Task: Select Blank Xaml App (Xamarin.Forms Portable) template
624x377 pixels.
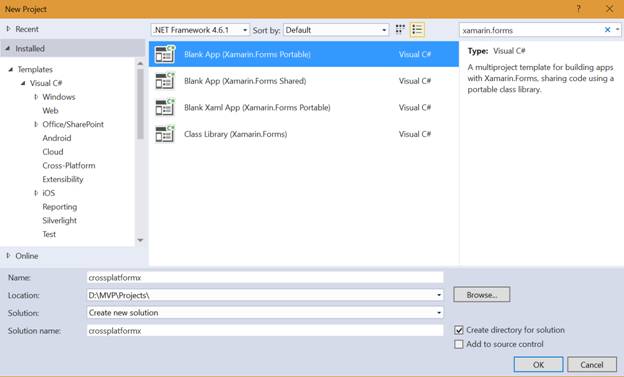Action: [304, 107]
